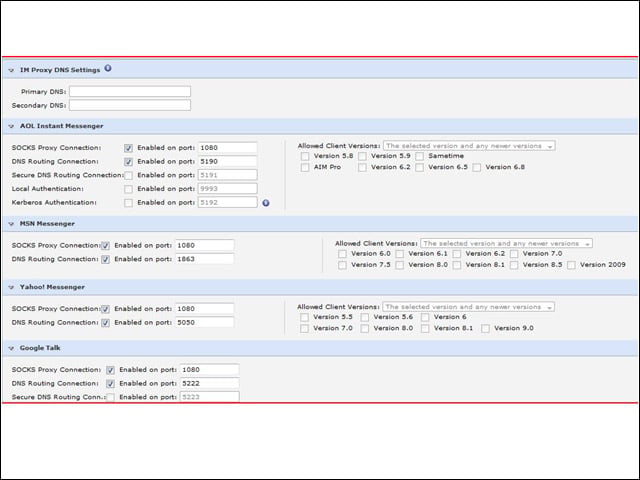Click AOL DNS Routing port field 5190
The image size is (640, 480).
pyautogui.click(x=227, y=161)
